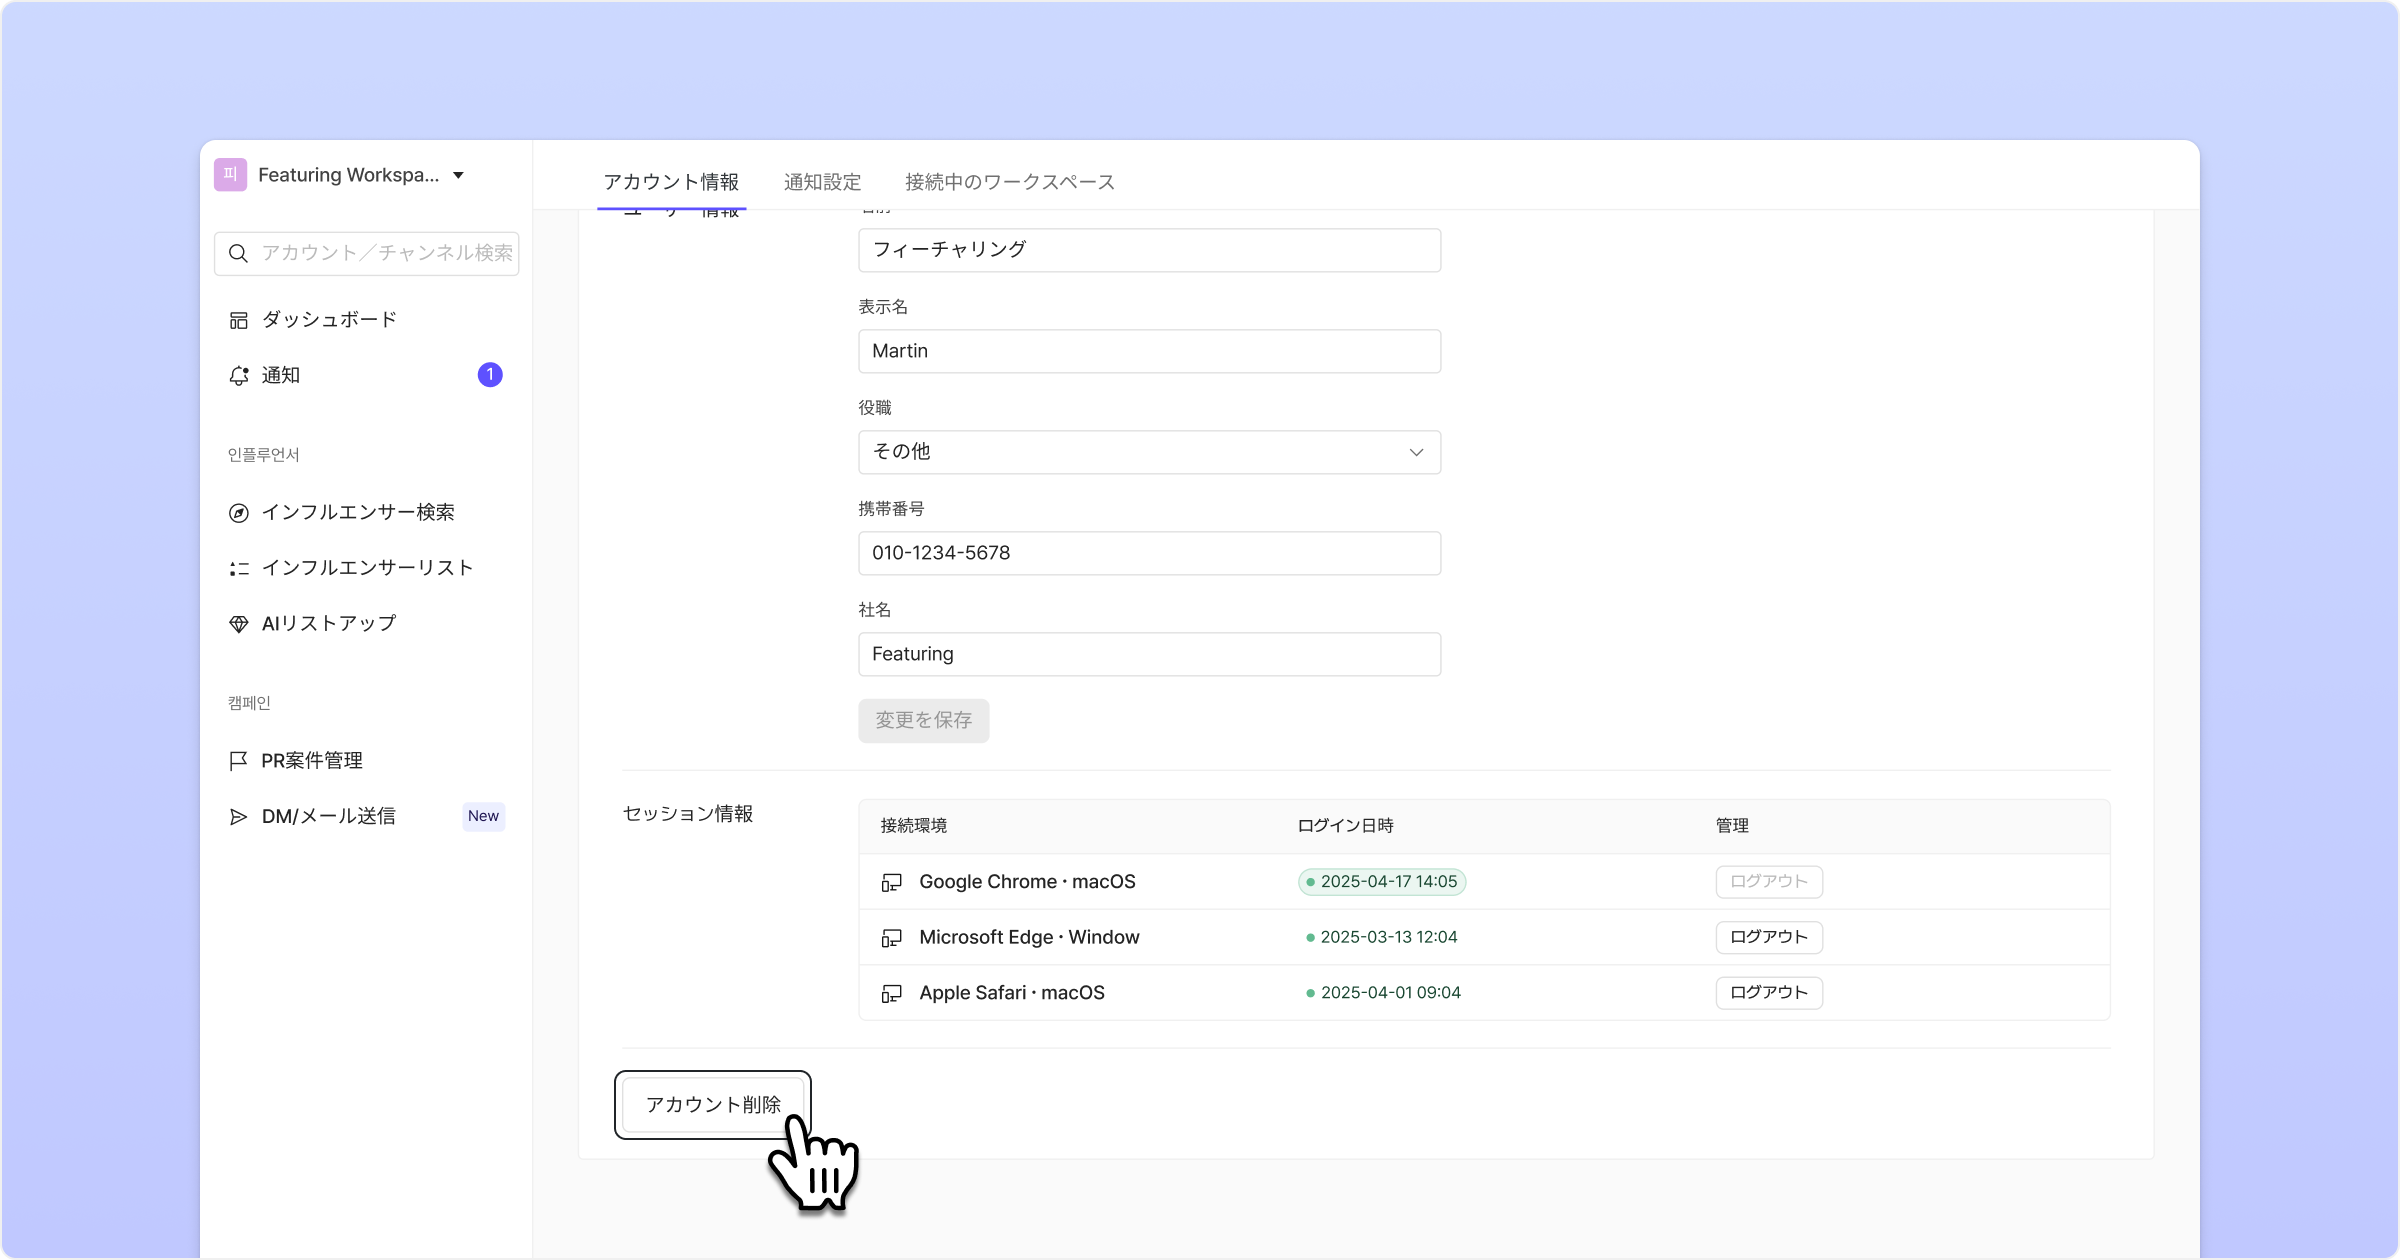Click the search magnifier icon
The width and height of the screenshot is (2400, 1260).
[x=238, y=254]
